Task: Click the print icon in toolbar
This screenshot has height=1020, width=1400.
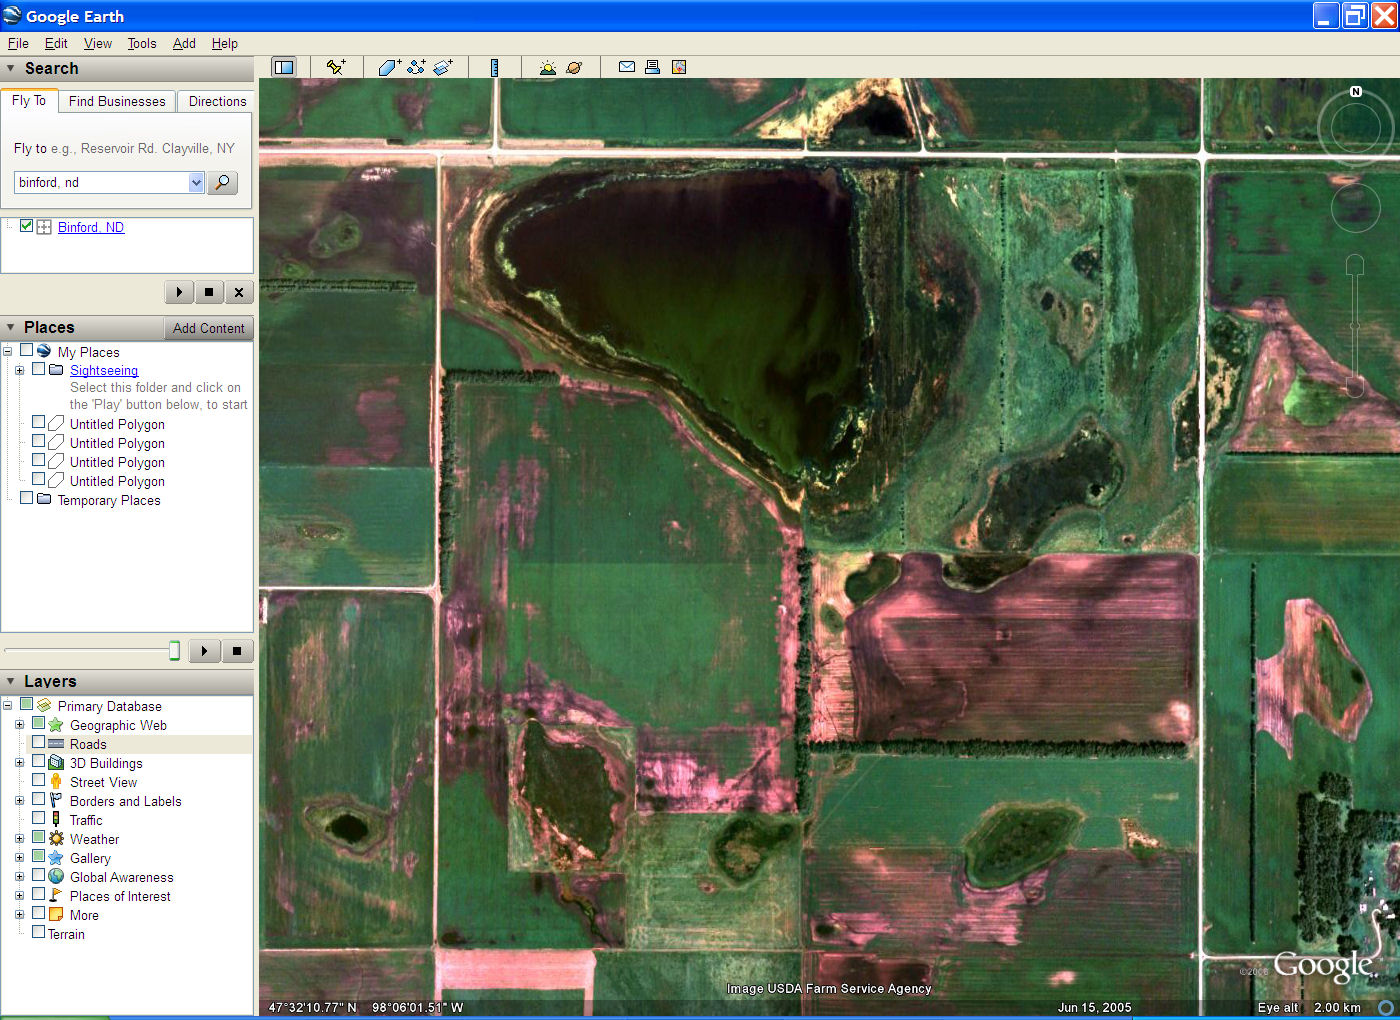Action: (x=652, y=67)
